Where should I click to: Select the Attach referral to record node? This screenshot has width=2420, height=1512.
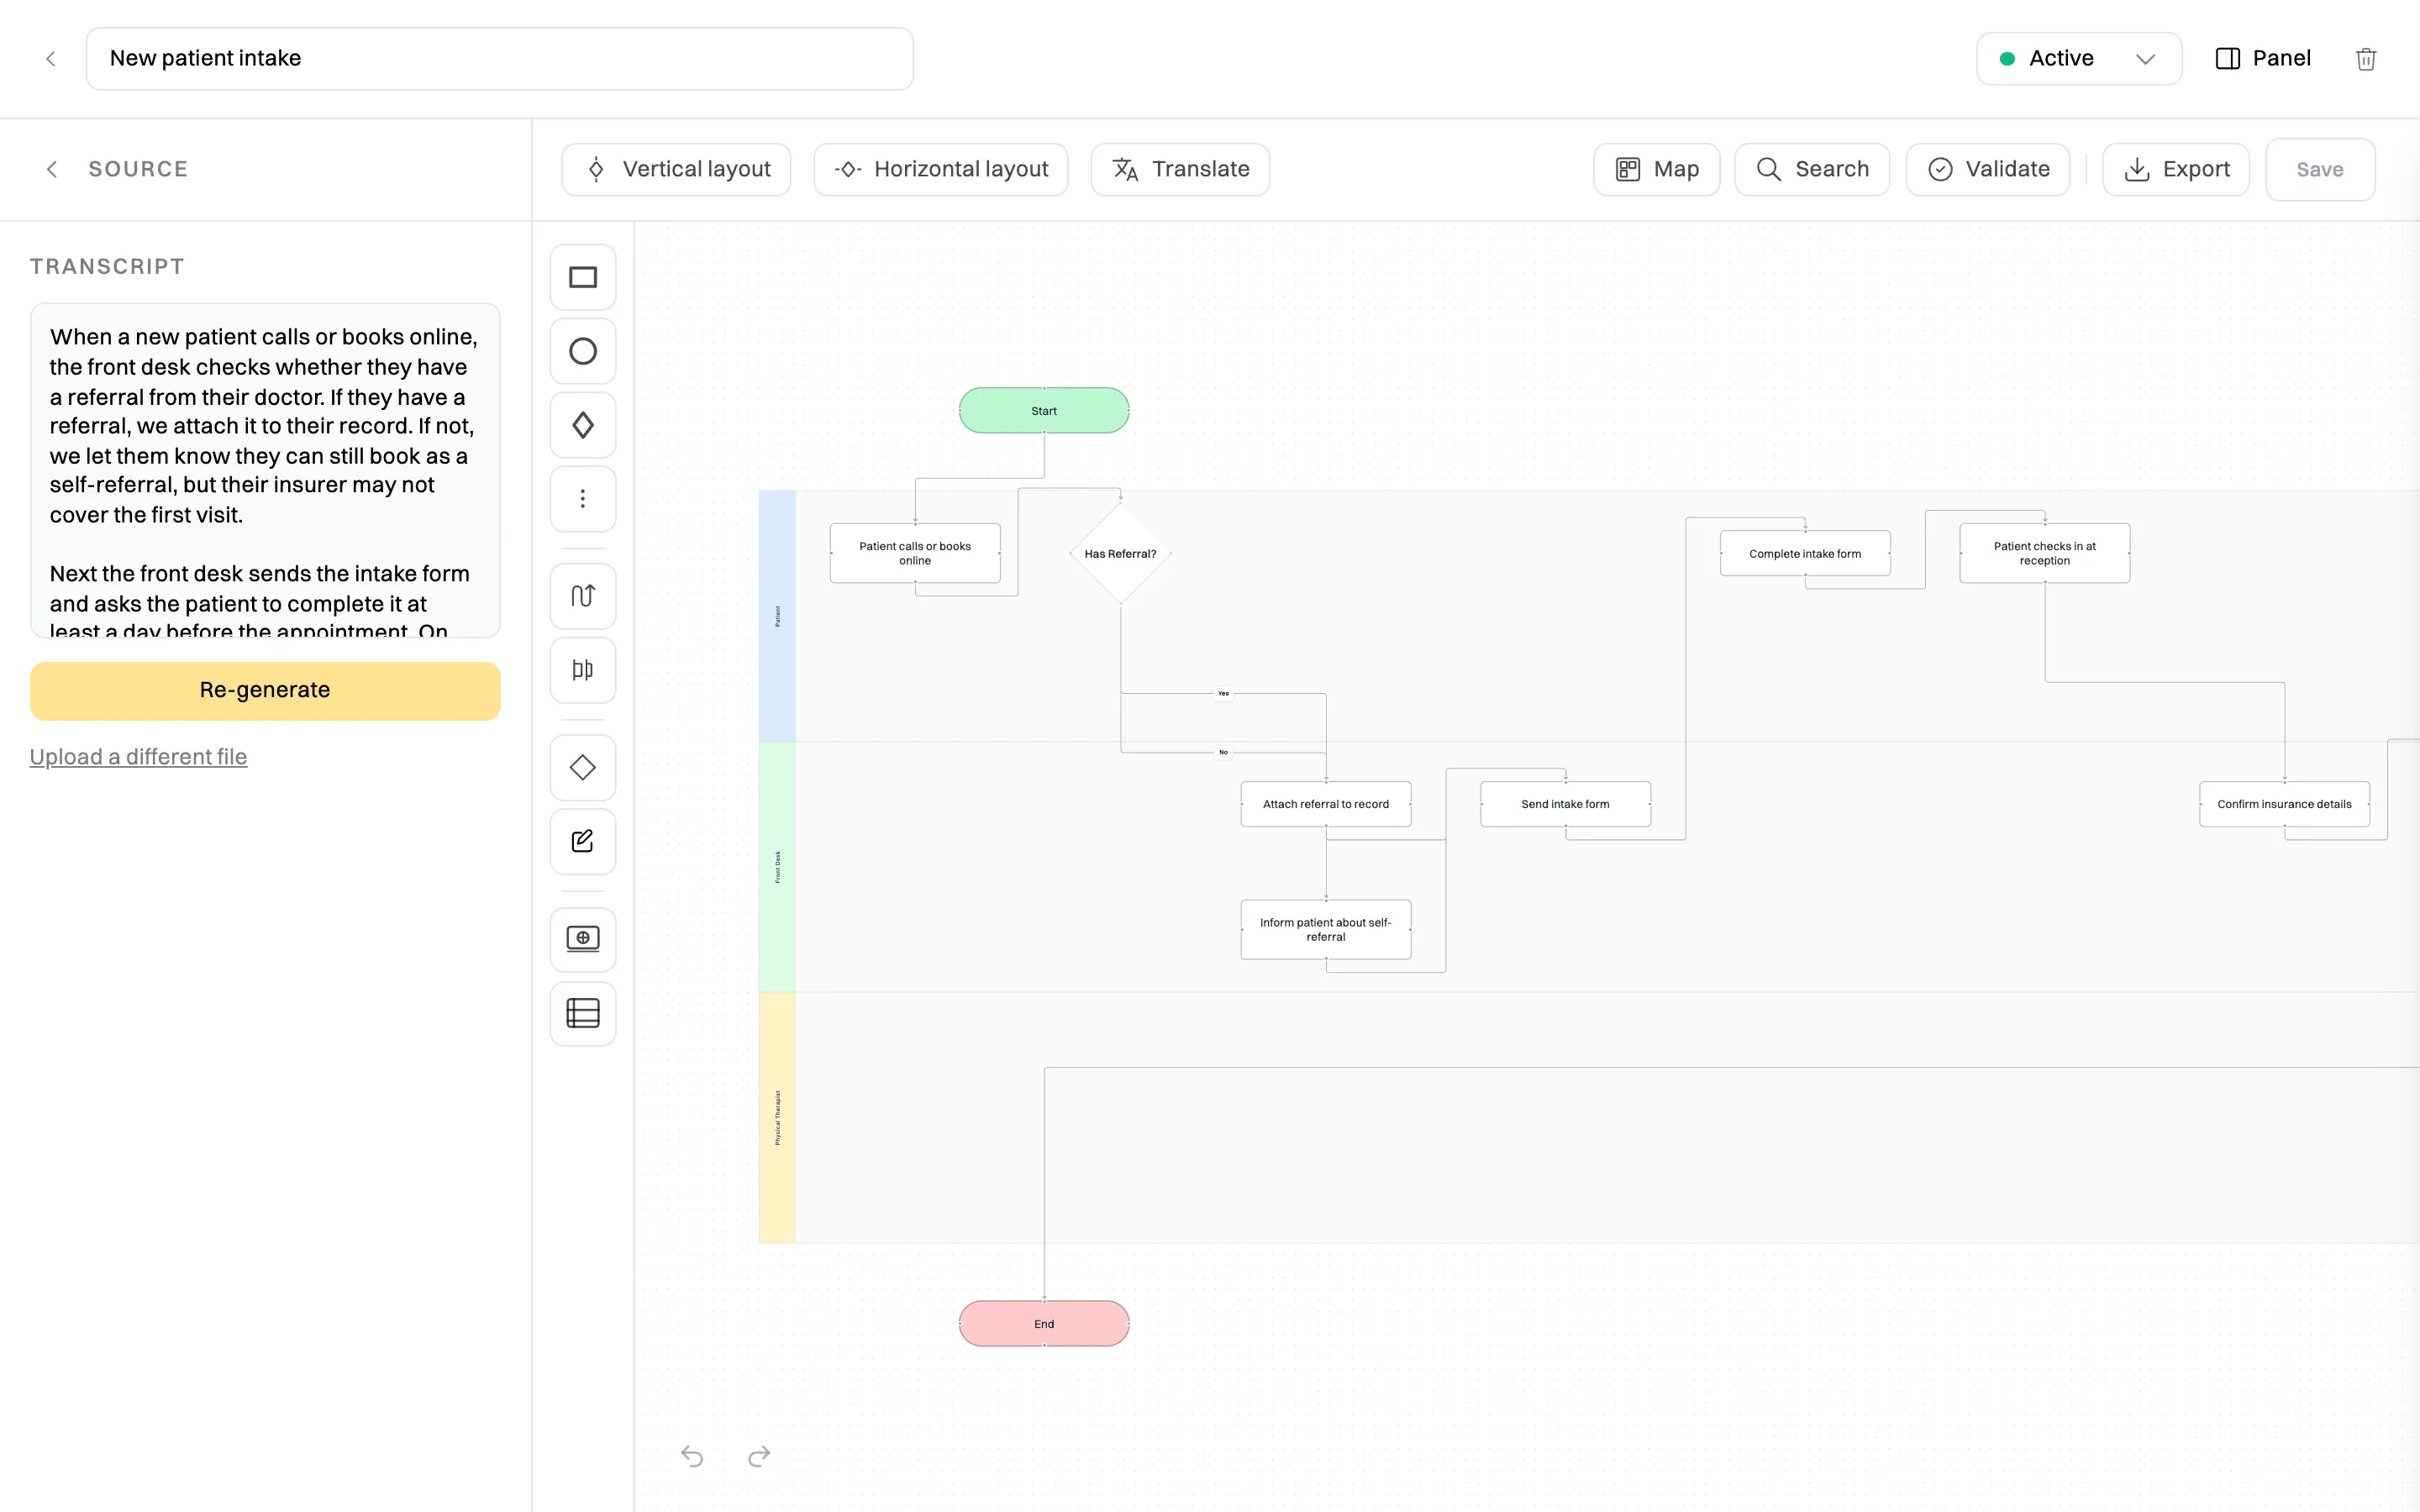coord(1326,804)
